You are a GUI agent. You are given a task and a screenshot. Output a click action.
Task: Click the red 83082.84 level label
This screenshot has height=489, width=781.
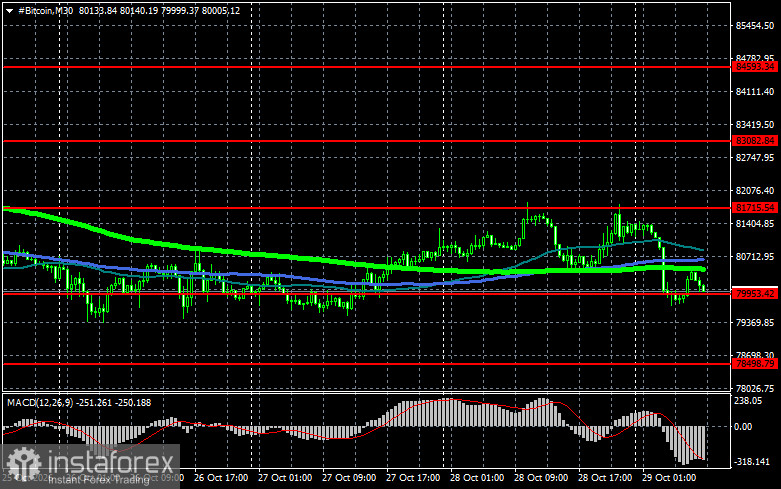tap(755, 141)
